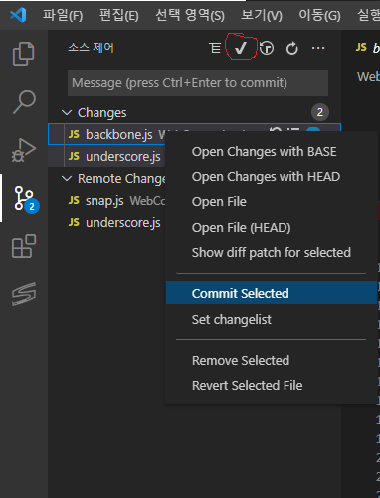This screenshot has height=498, width=380.
Task: Toggle view as tree/list icon
Action: (x=215, y=48)
